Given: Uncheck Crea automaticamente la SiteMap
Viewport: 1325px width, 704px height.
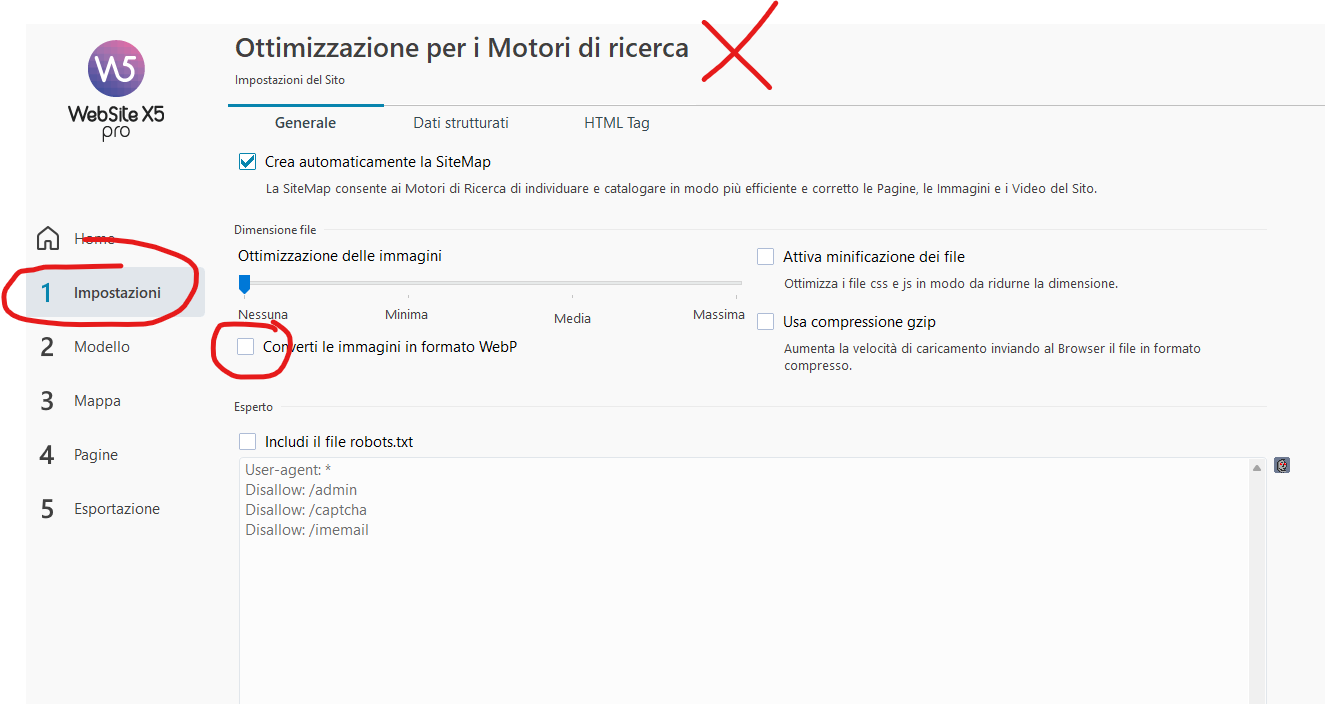Looking at the screenshot, I should (248, 162).
